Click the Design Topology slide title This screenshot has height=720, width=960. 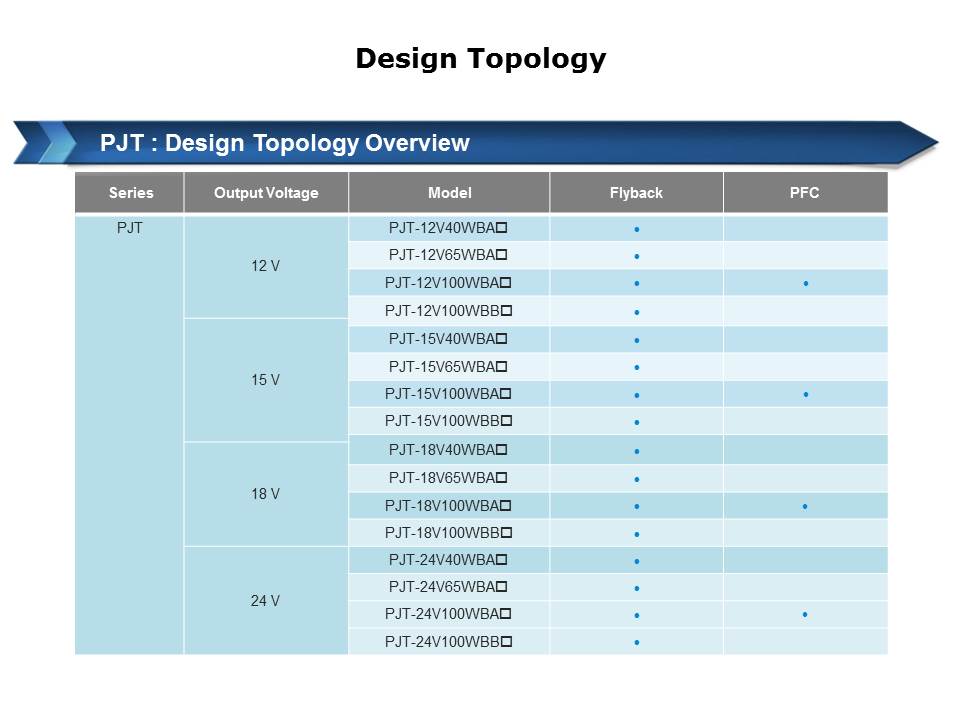pyautogui.click(x=480, y=59)
